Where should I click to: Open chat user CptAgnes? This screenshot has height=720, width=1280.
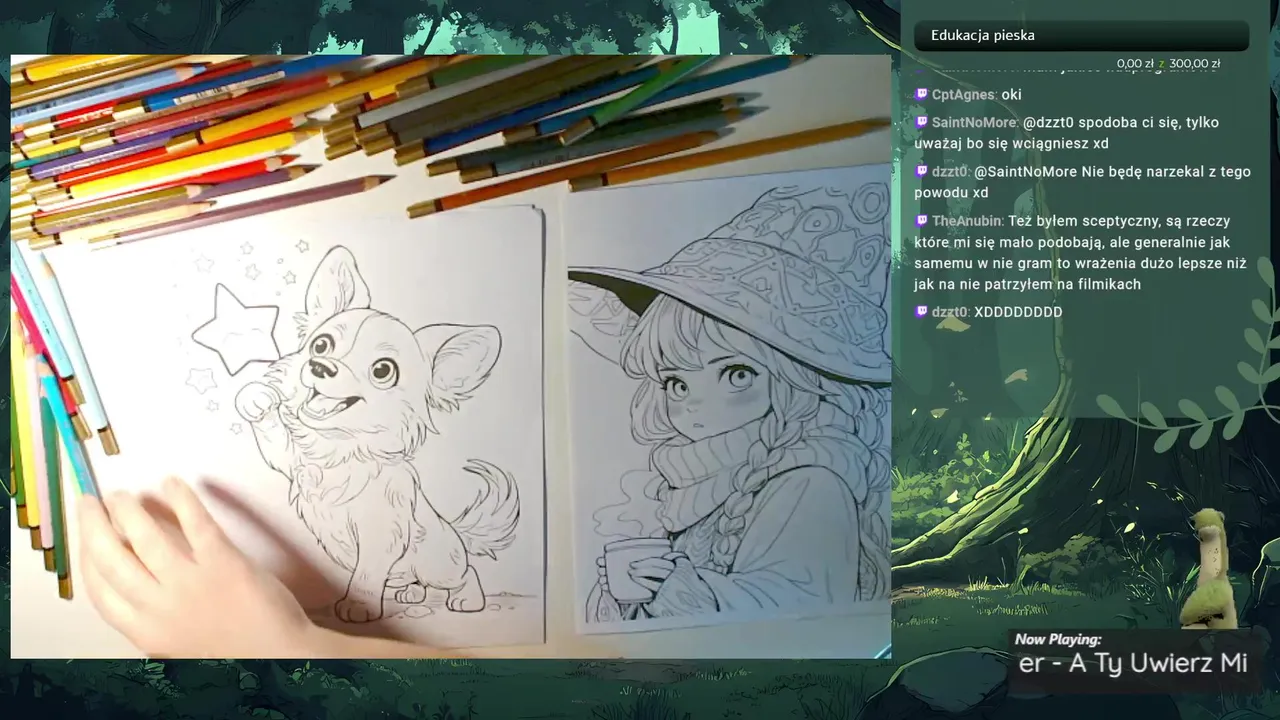coord(964,94)
